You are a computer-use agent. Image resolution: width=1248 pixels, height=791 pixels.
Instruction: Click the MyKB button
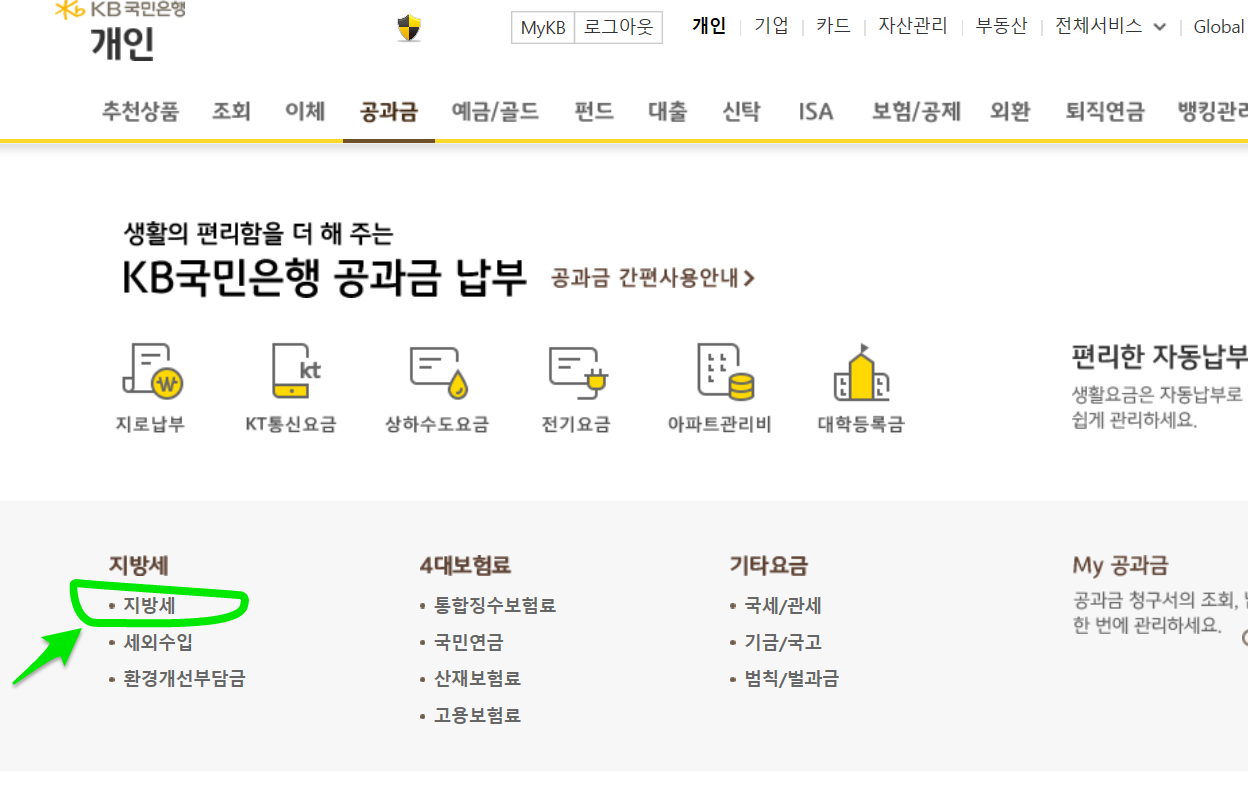click(x=543, y=28)
